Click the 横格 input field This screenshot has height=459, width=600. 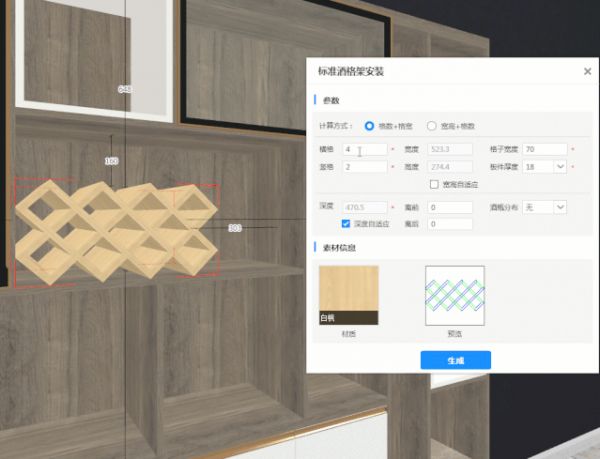click(x=364, y=149)
